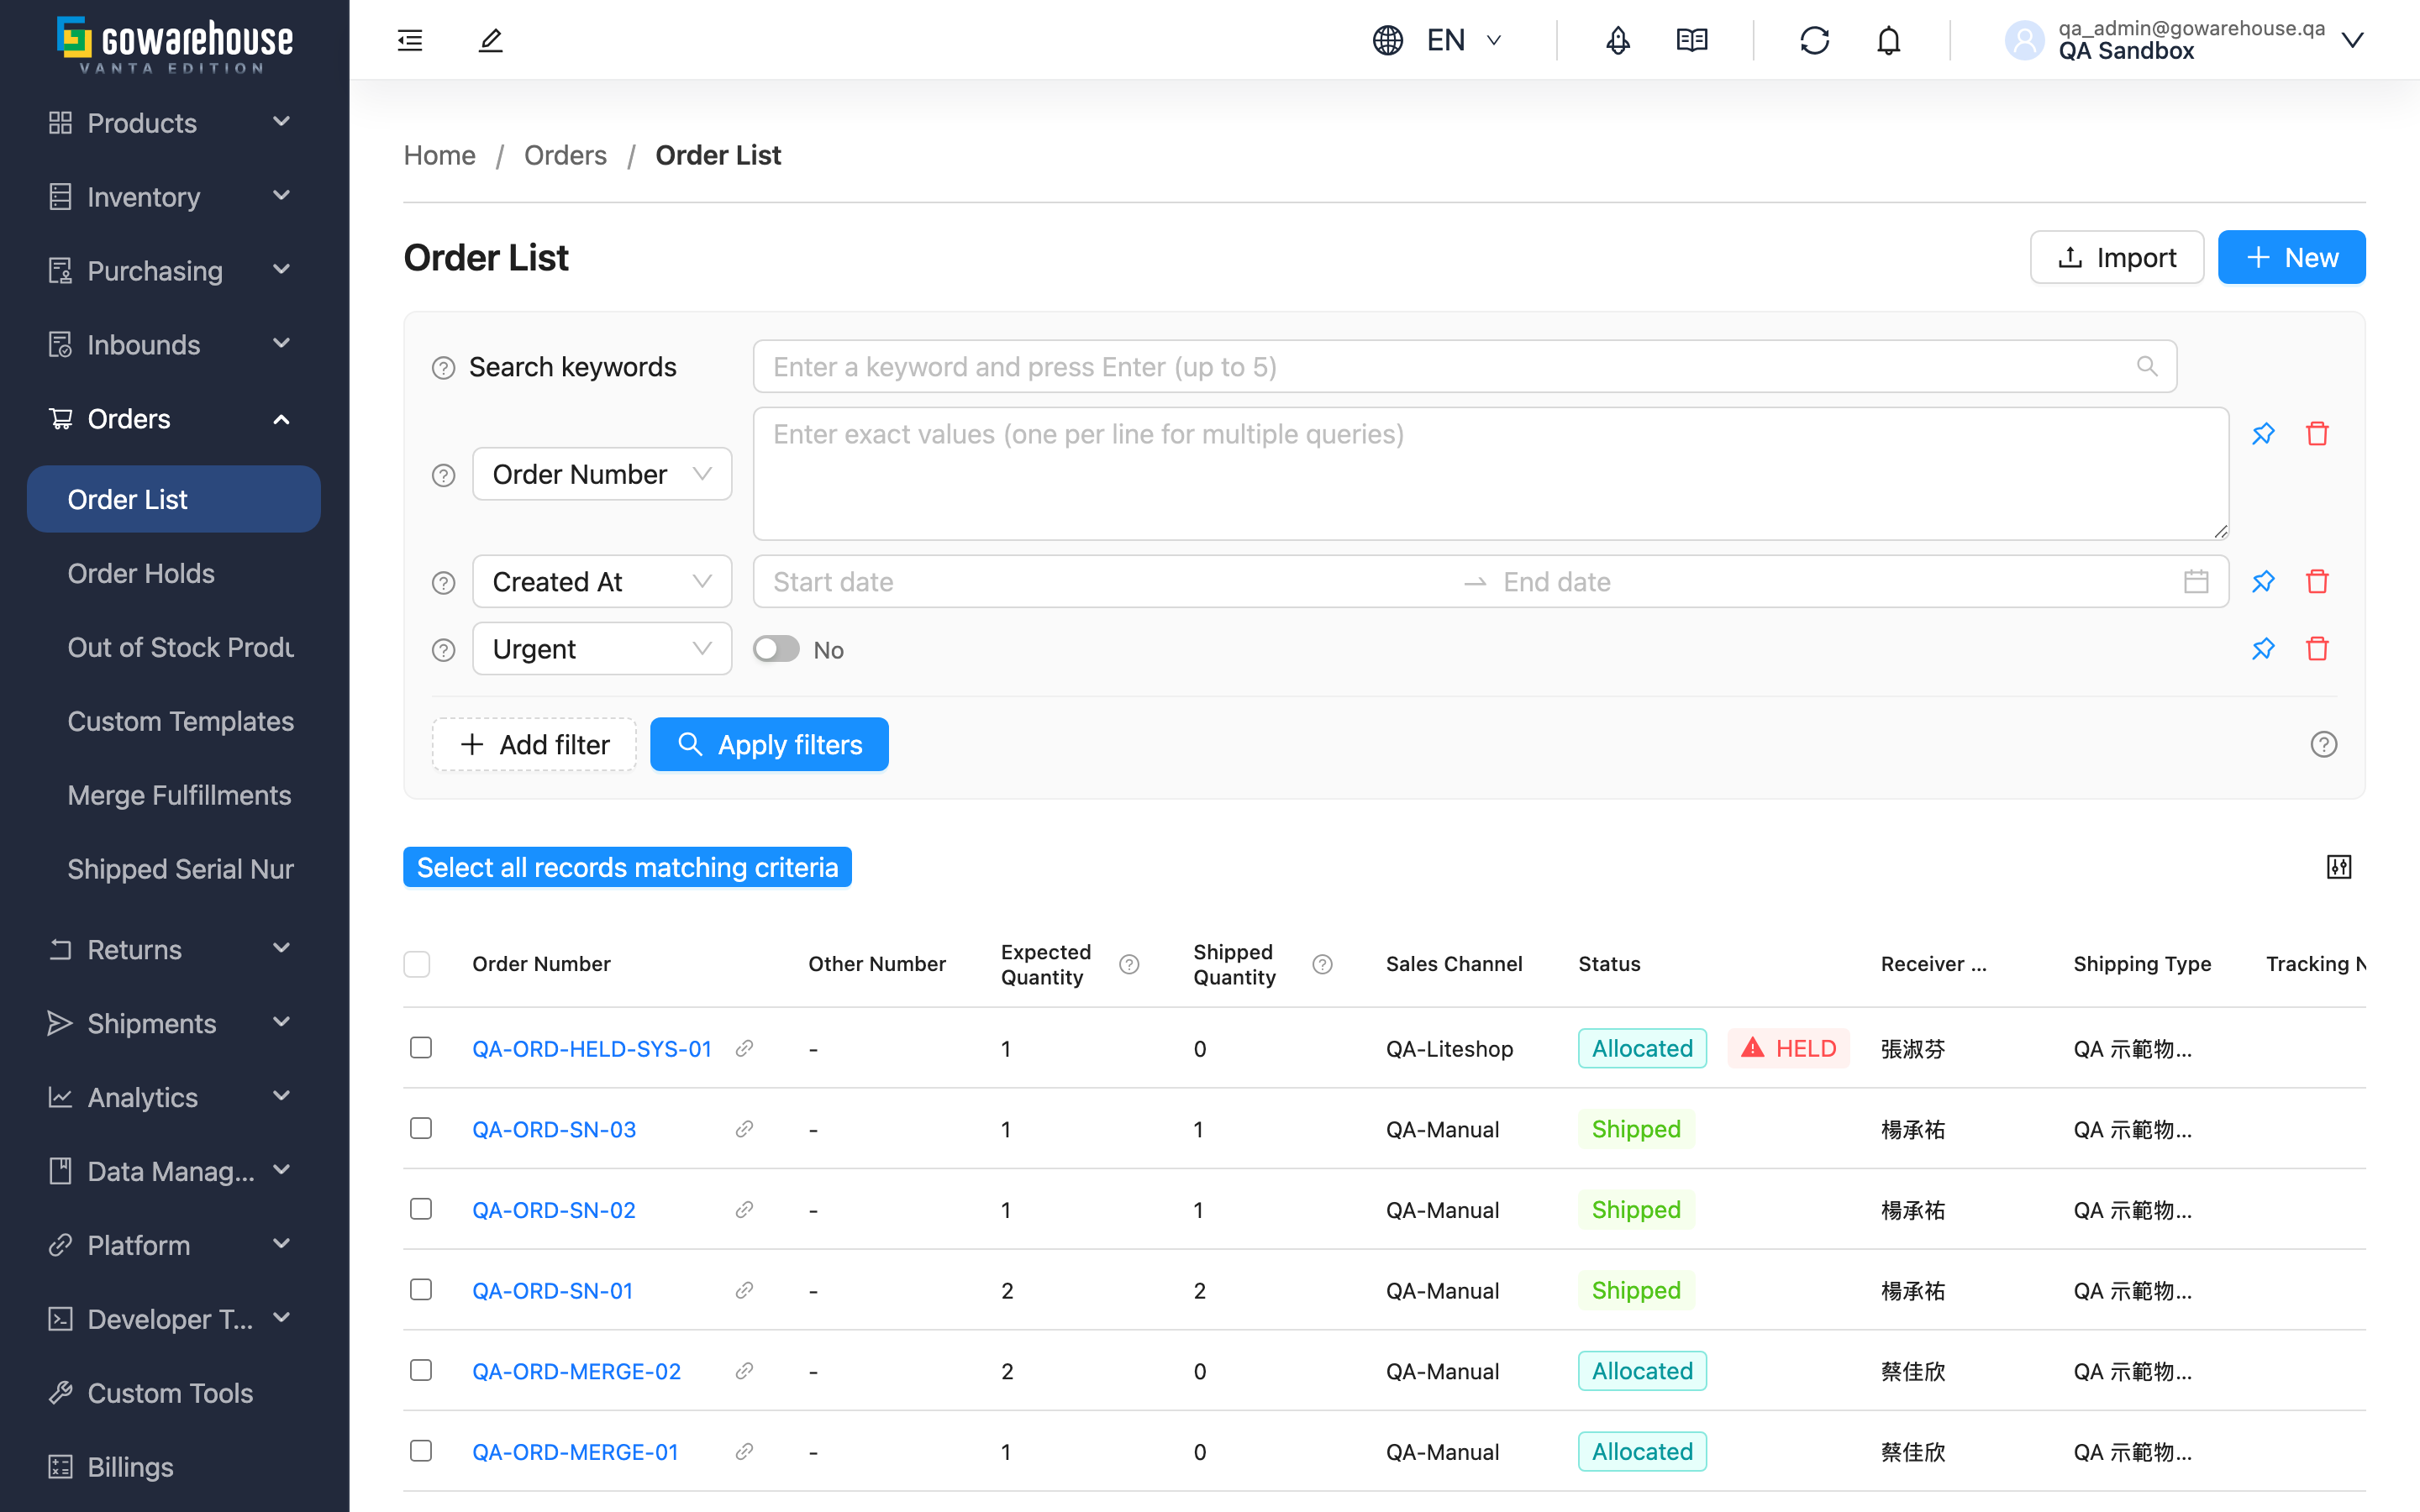Check the select-all header checkbox

pos(417,964)
